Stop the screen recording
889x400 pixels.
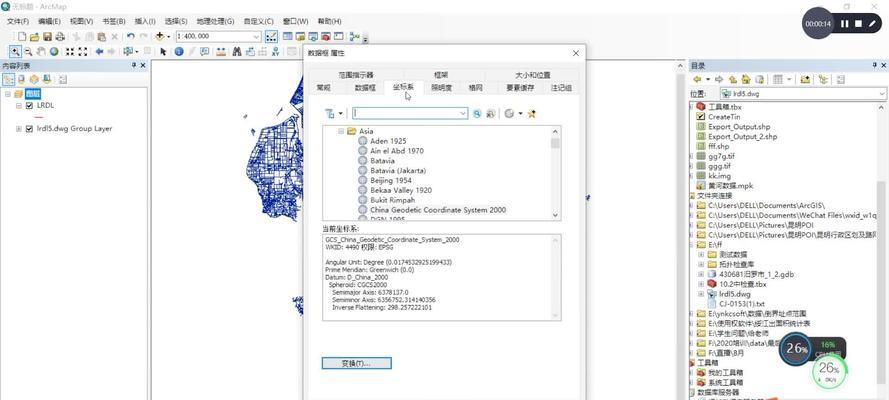(858, 24)
